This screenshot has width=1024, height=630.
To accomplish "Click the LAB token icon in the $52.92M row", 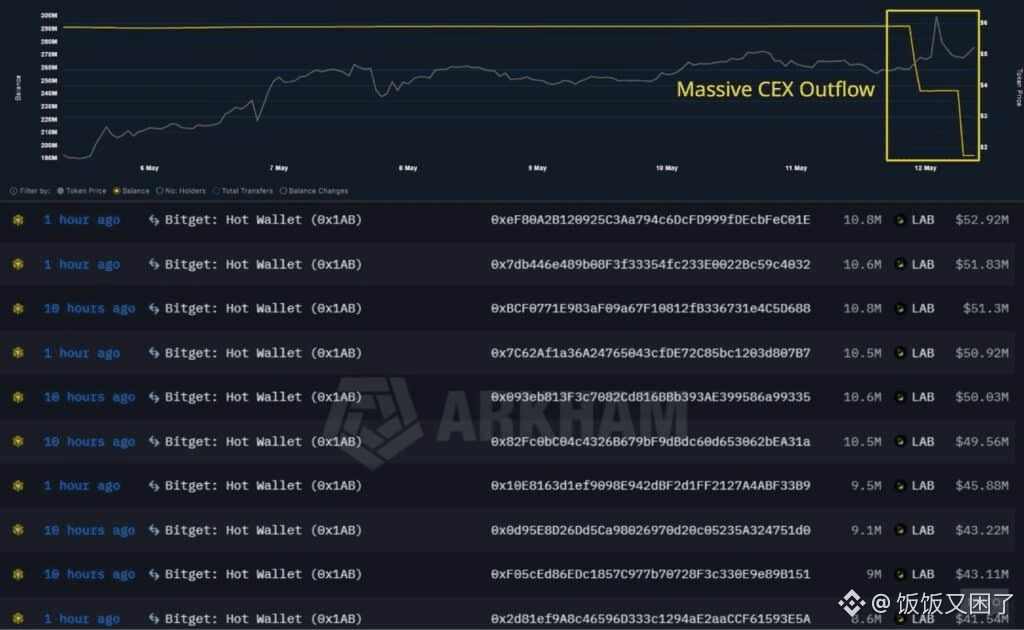I will pos(900,220).
